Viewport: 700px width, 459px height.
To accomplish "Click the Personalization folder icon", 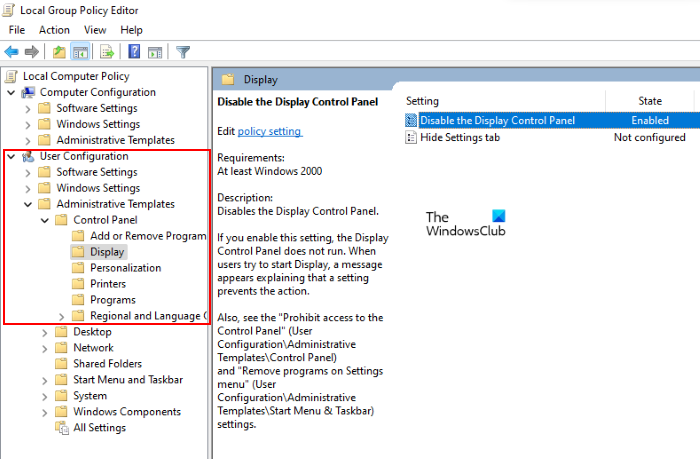I will [78, 267].
